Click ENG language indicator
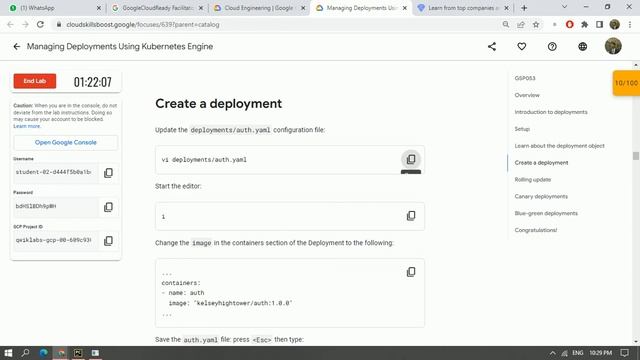 click(578, 353)
